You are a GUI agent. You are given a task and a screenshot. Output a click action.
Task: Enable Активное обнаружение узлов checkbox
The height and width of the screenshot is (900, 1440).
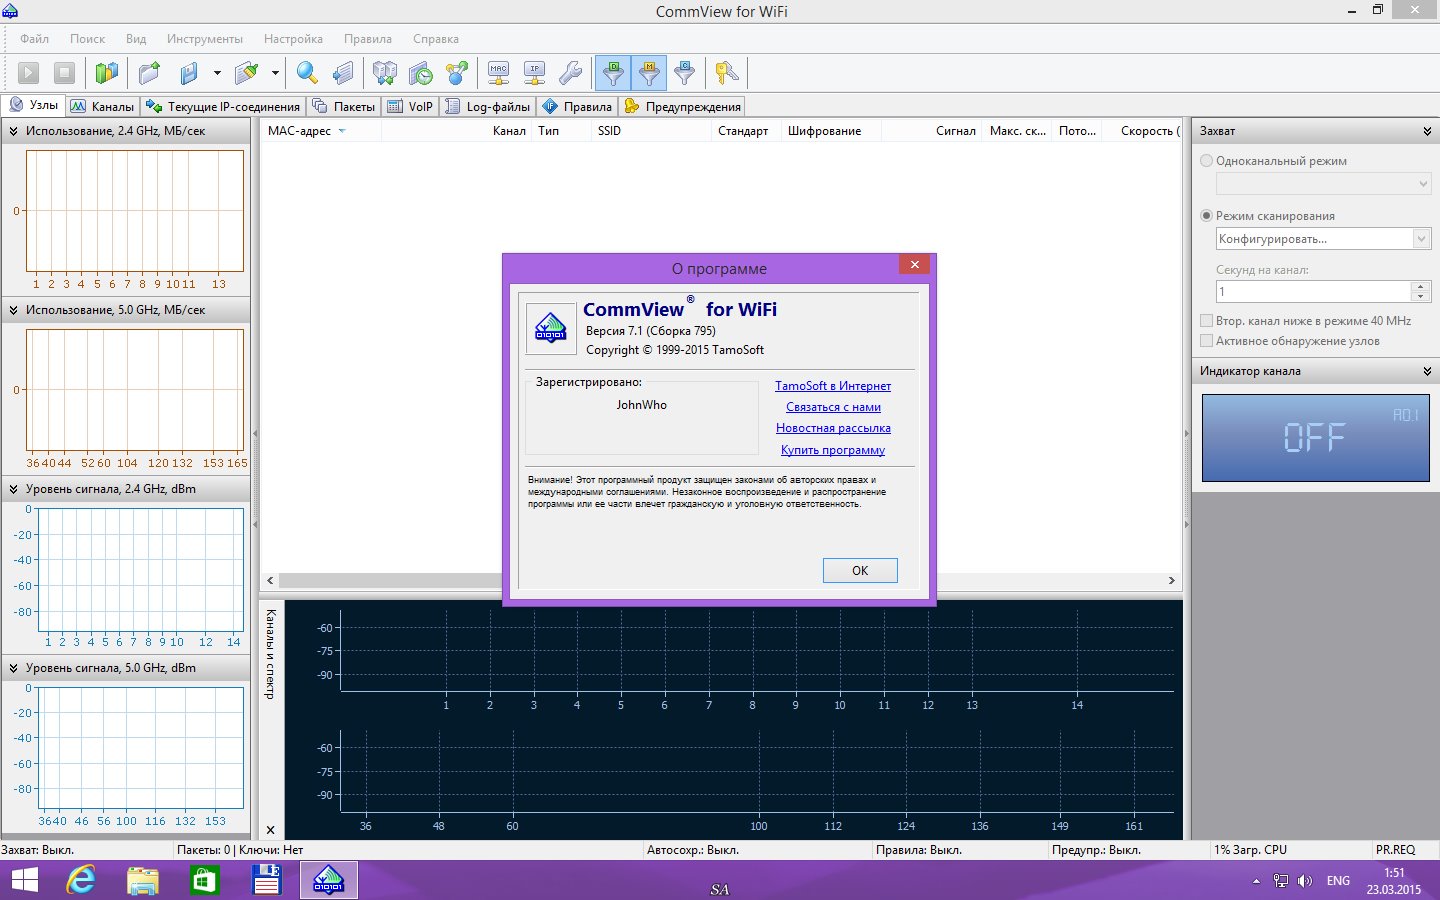(1207, 341)
